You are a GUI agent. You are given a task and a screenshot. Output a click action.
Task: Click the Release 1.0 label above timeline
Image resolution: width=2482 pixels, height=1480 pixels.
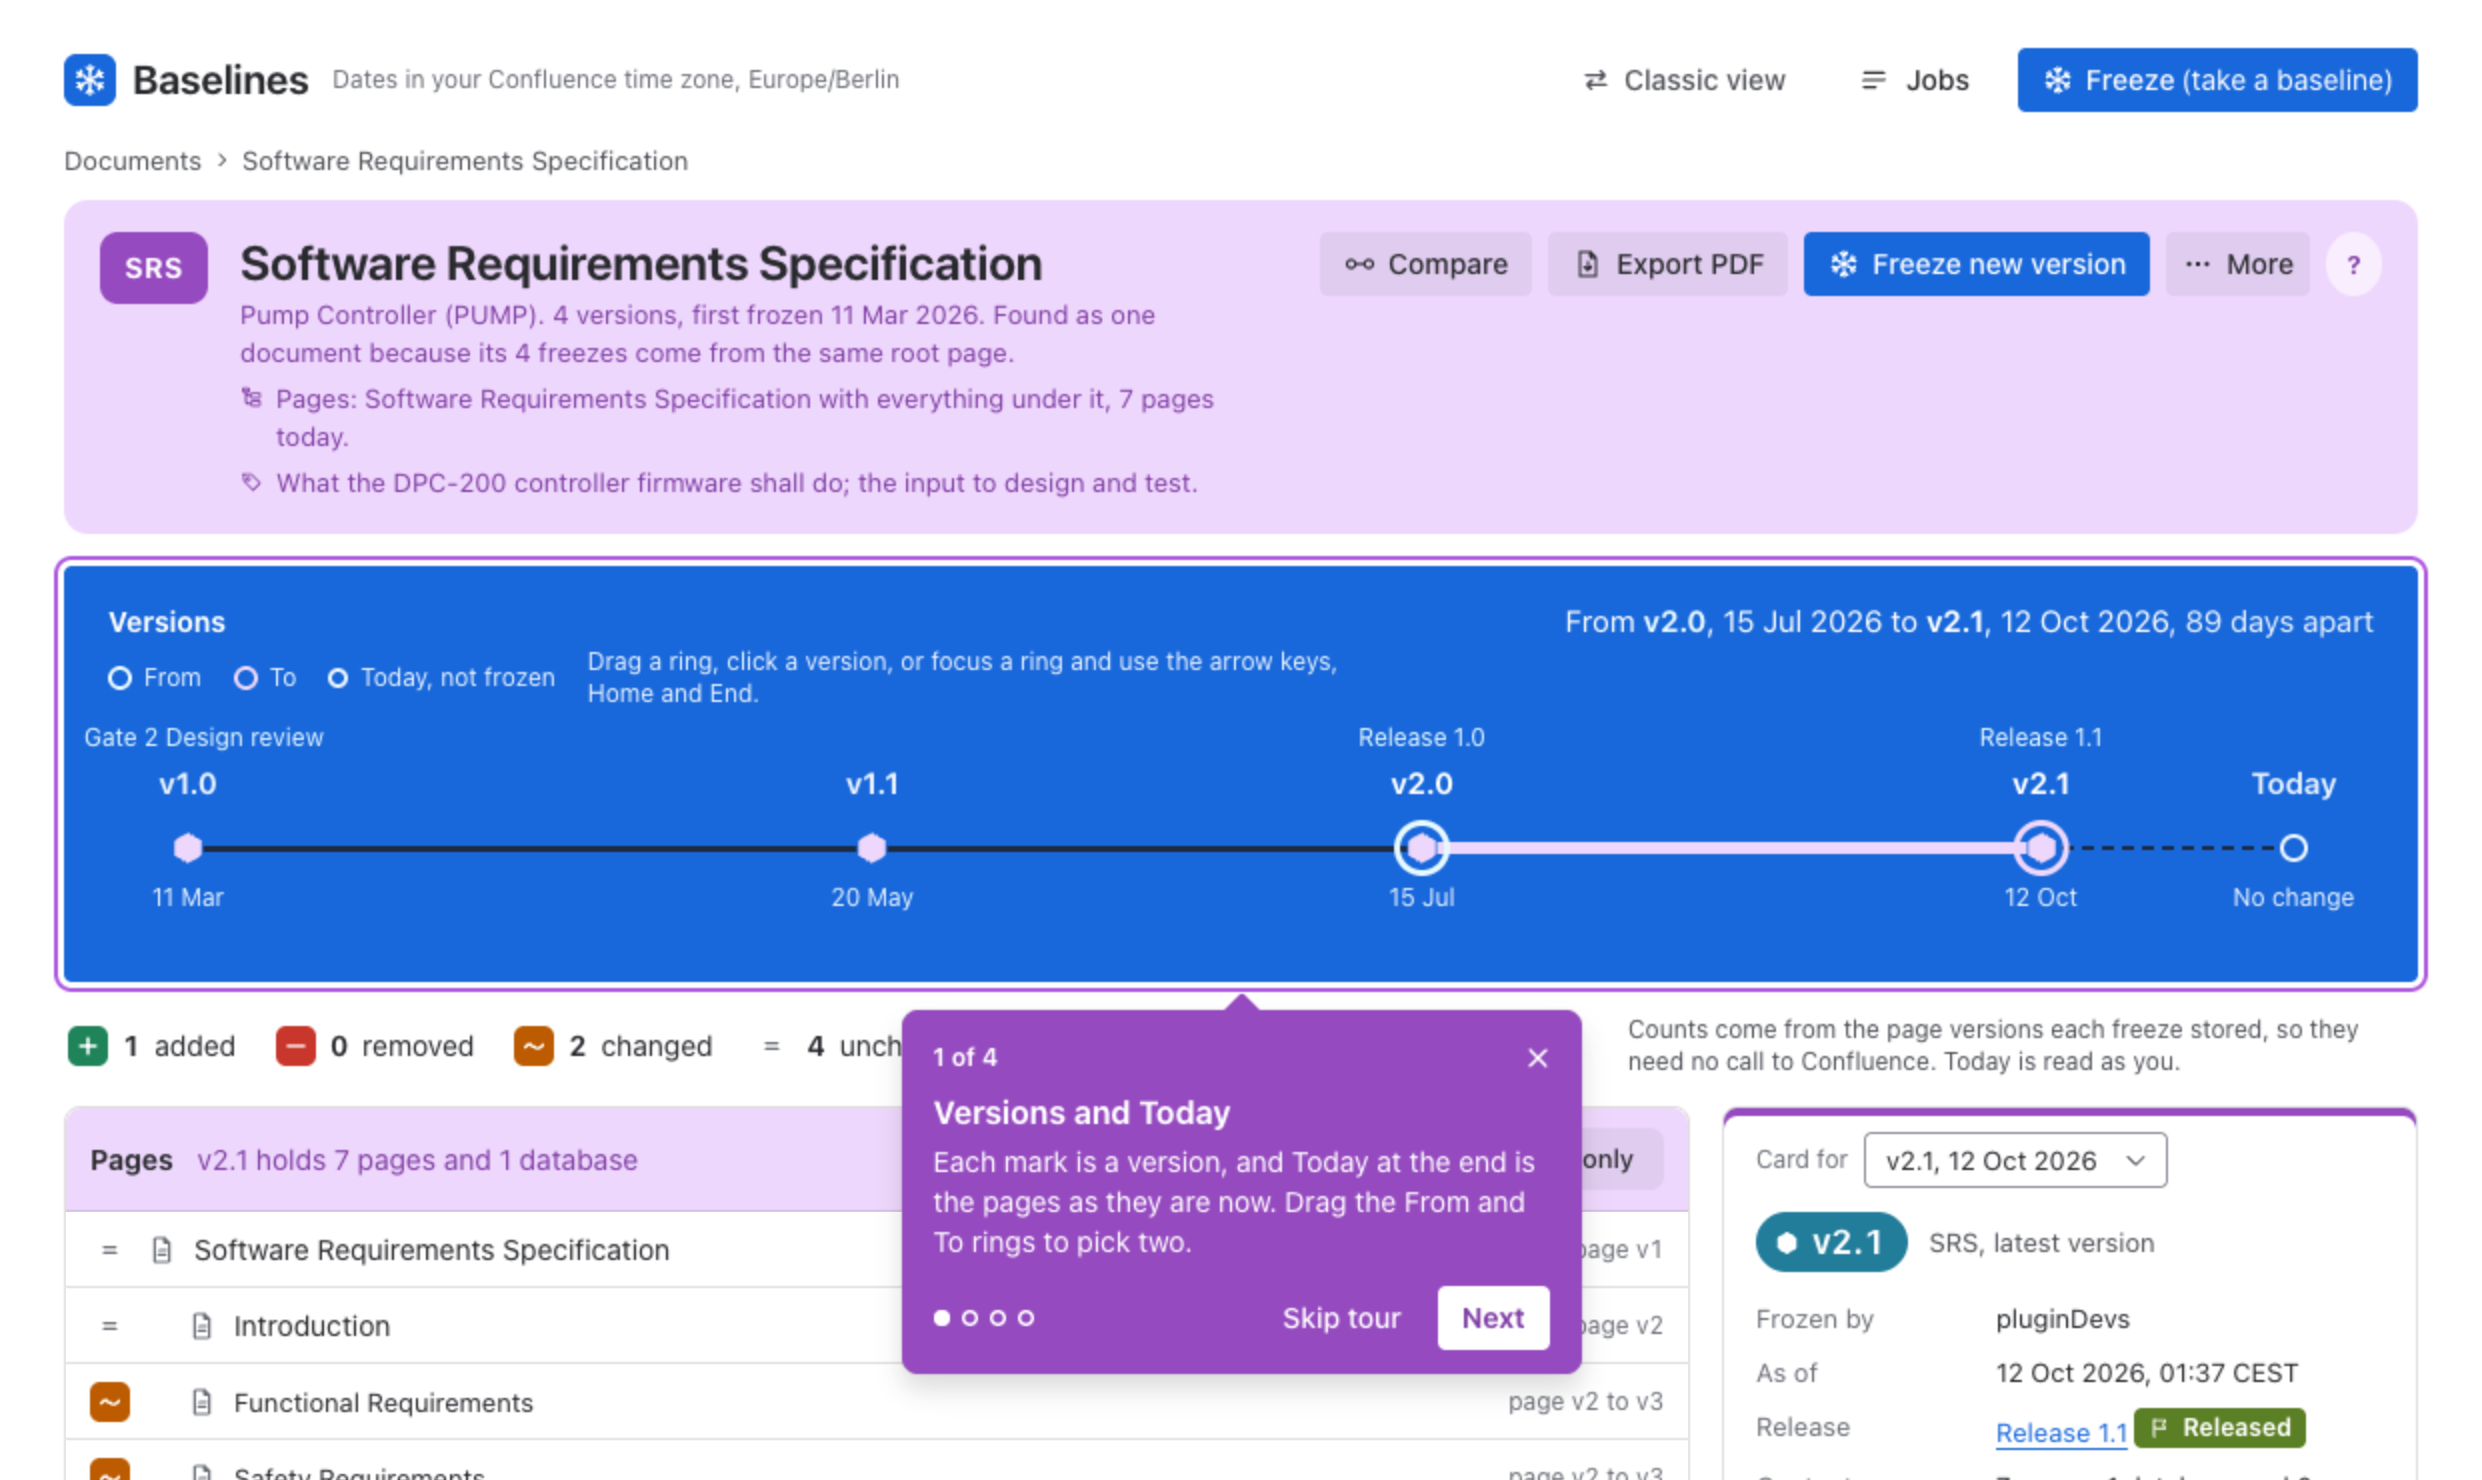pos(1421,738)
